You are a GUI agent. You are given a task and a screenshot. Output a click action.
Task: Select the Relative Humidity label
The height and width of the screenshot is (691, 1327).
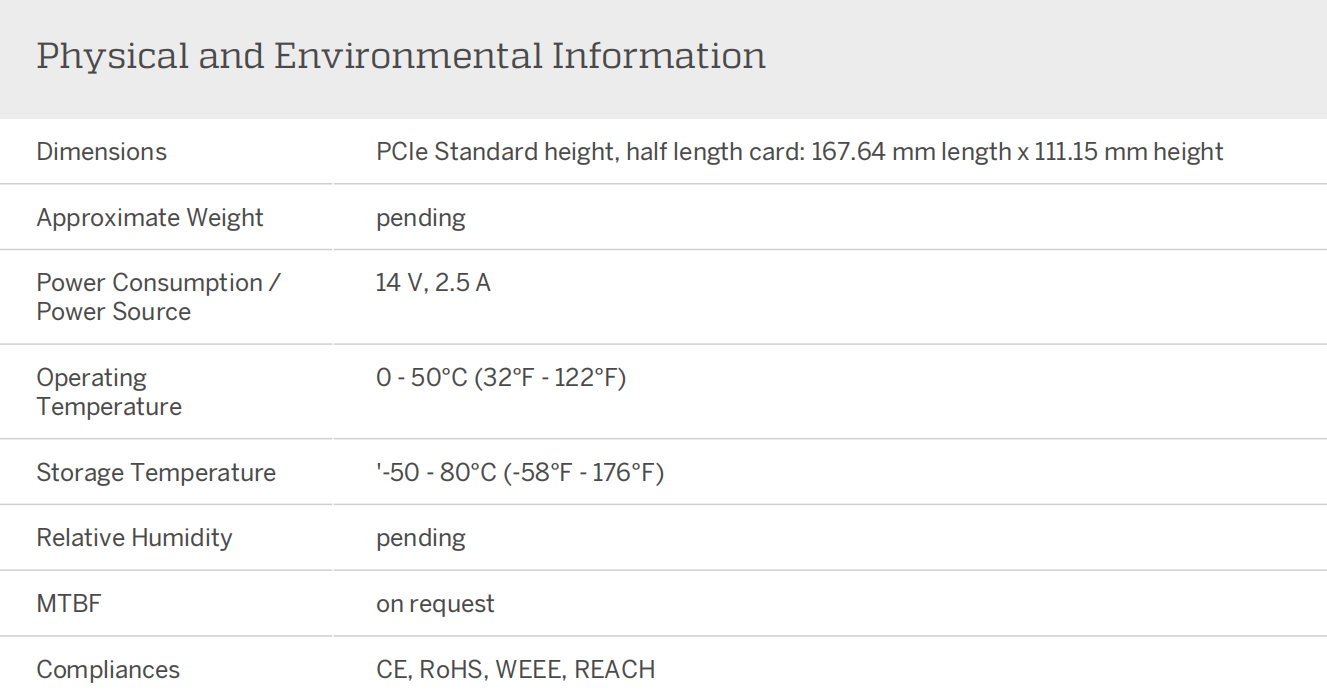[135, 538]
